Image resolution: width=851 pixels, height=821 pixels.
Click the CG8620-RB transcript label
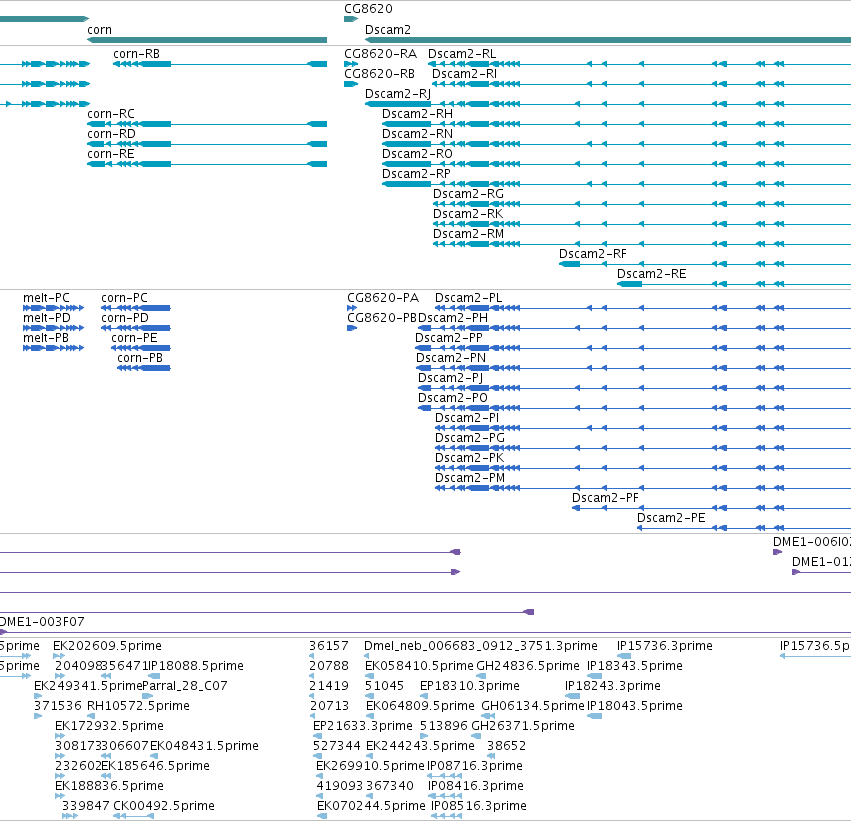click(379, 74)
